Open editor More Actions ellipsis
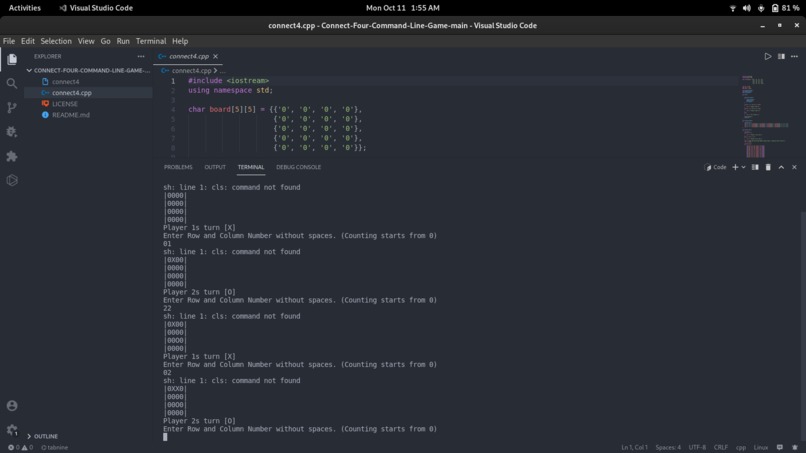 pos(794,56)
